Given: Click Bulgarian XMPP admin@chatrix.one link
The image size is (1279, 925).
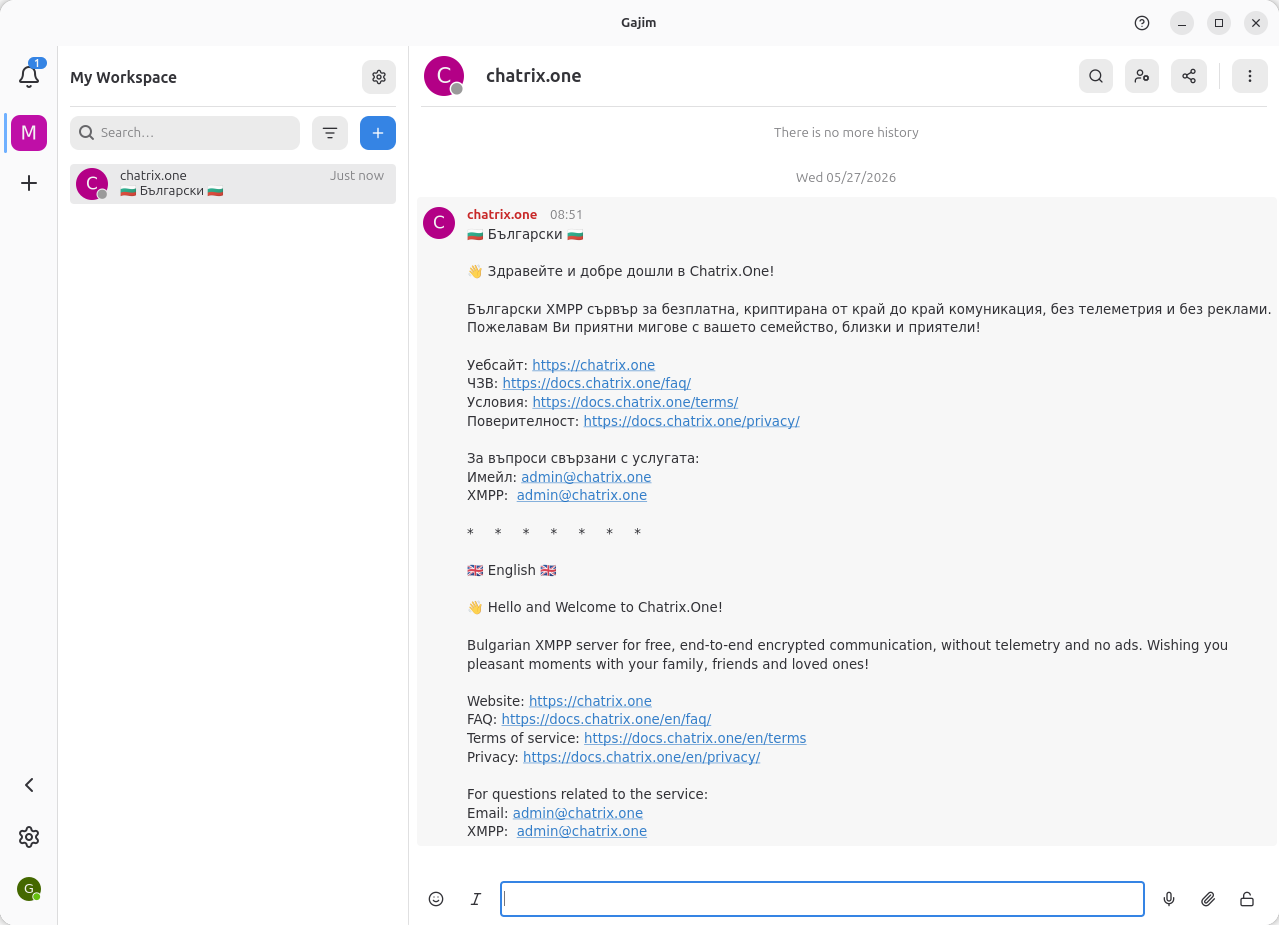Looking at the screenshot, I should [582, 495].
